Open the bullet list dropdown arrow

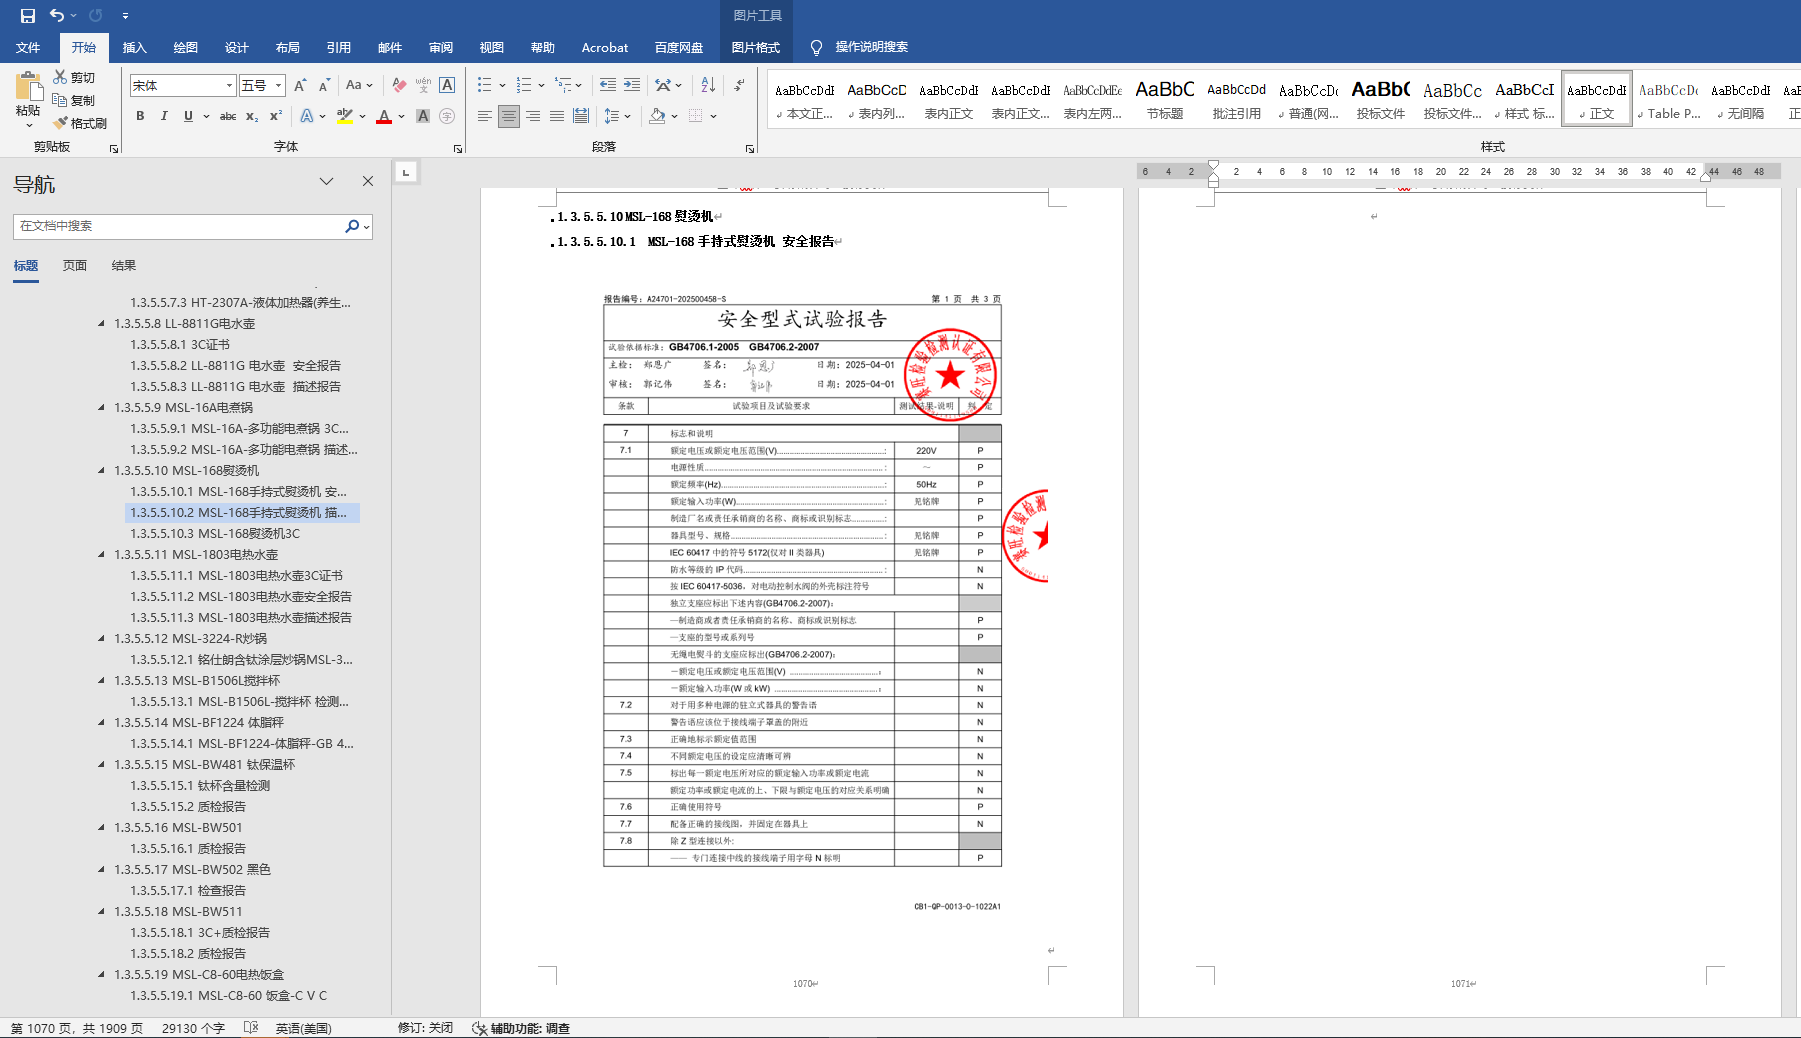click(503, 86)
